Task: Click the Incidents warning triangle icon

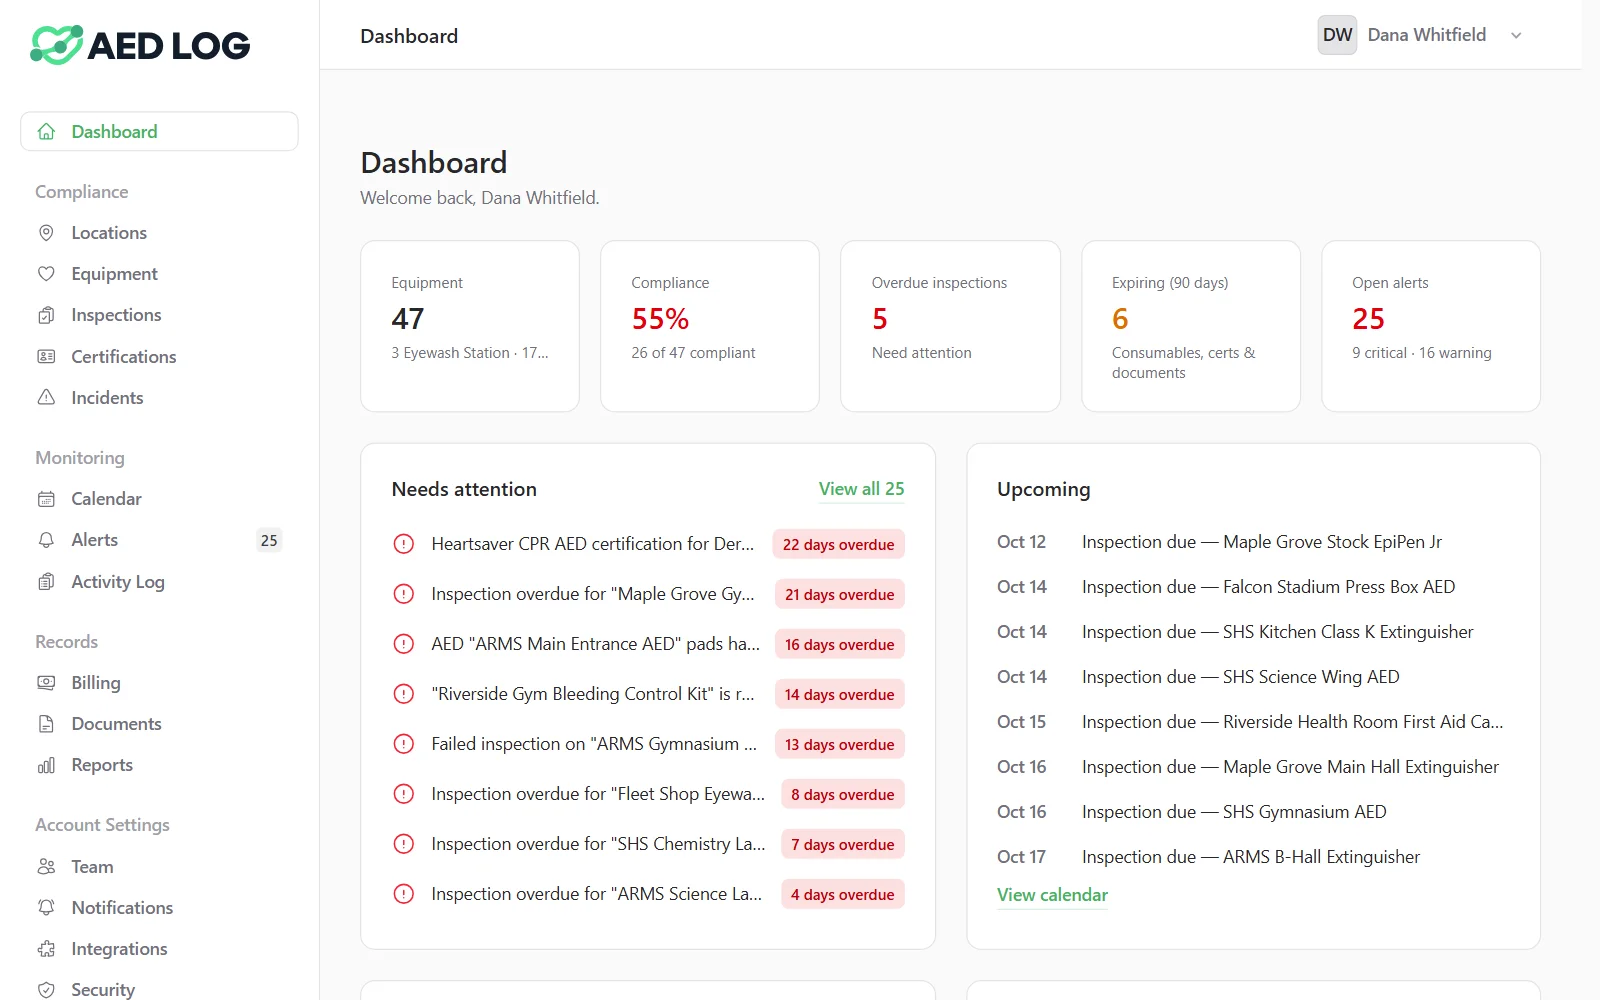Action: click(46, 398)
